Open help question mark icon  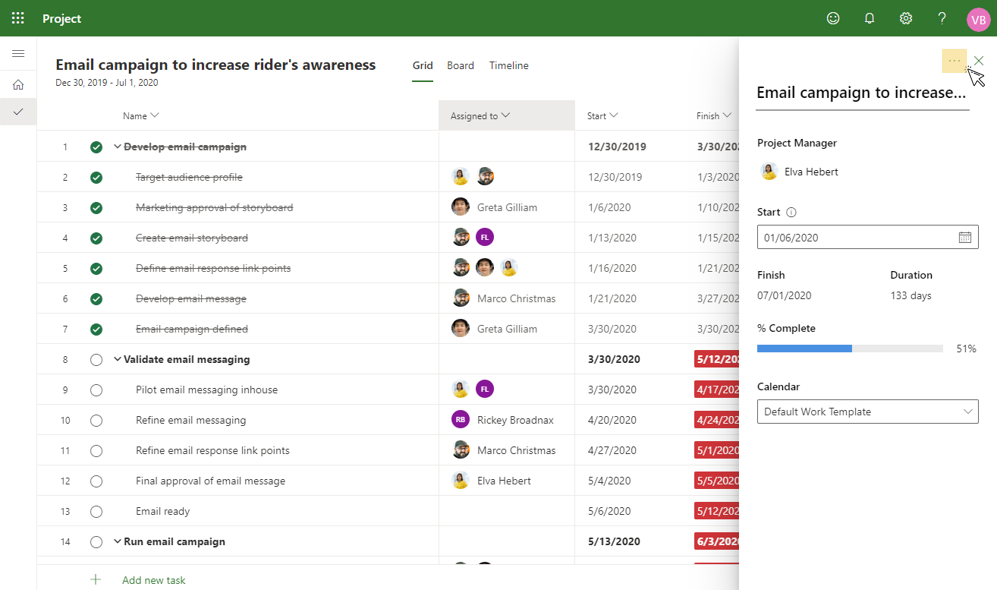click(942, 18)
